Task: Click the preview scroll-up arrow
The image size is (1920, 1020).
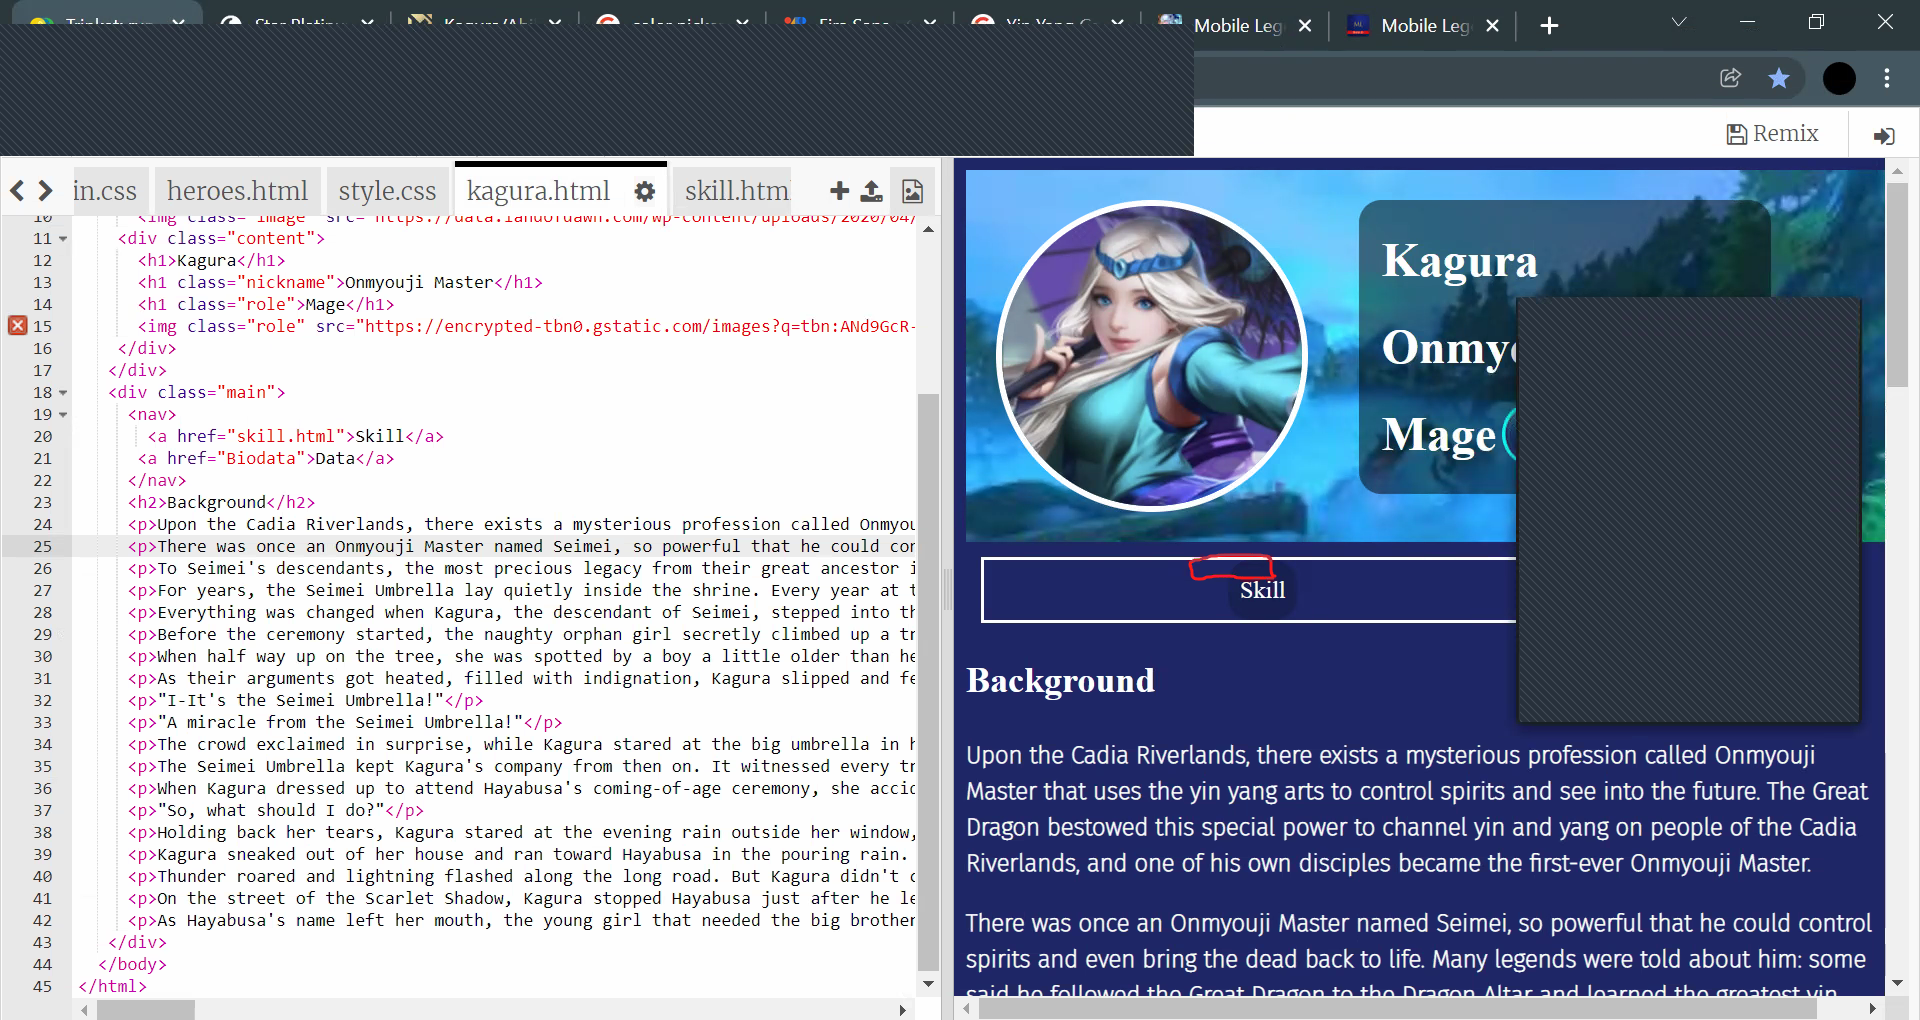Action: (1897, 171)
